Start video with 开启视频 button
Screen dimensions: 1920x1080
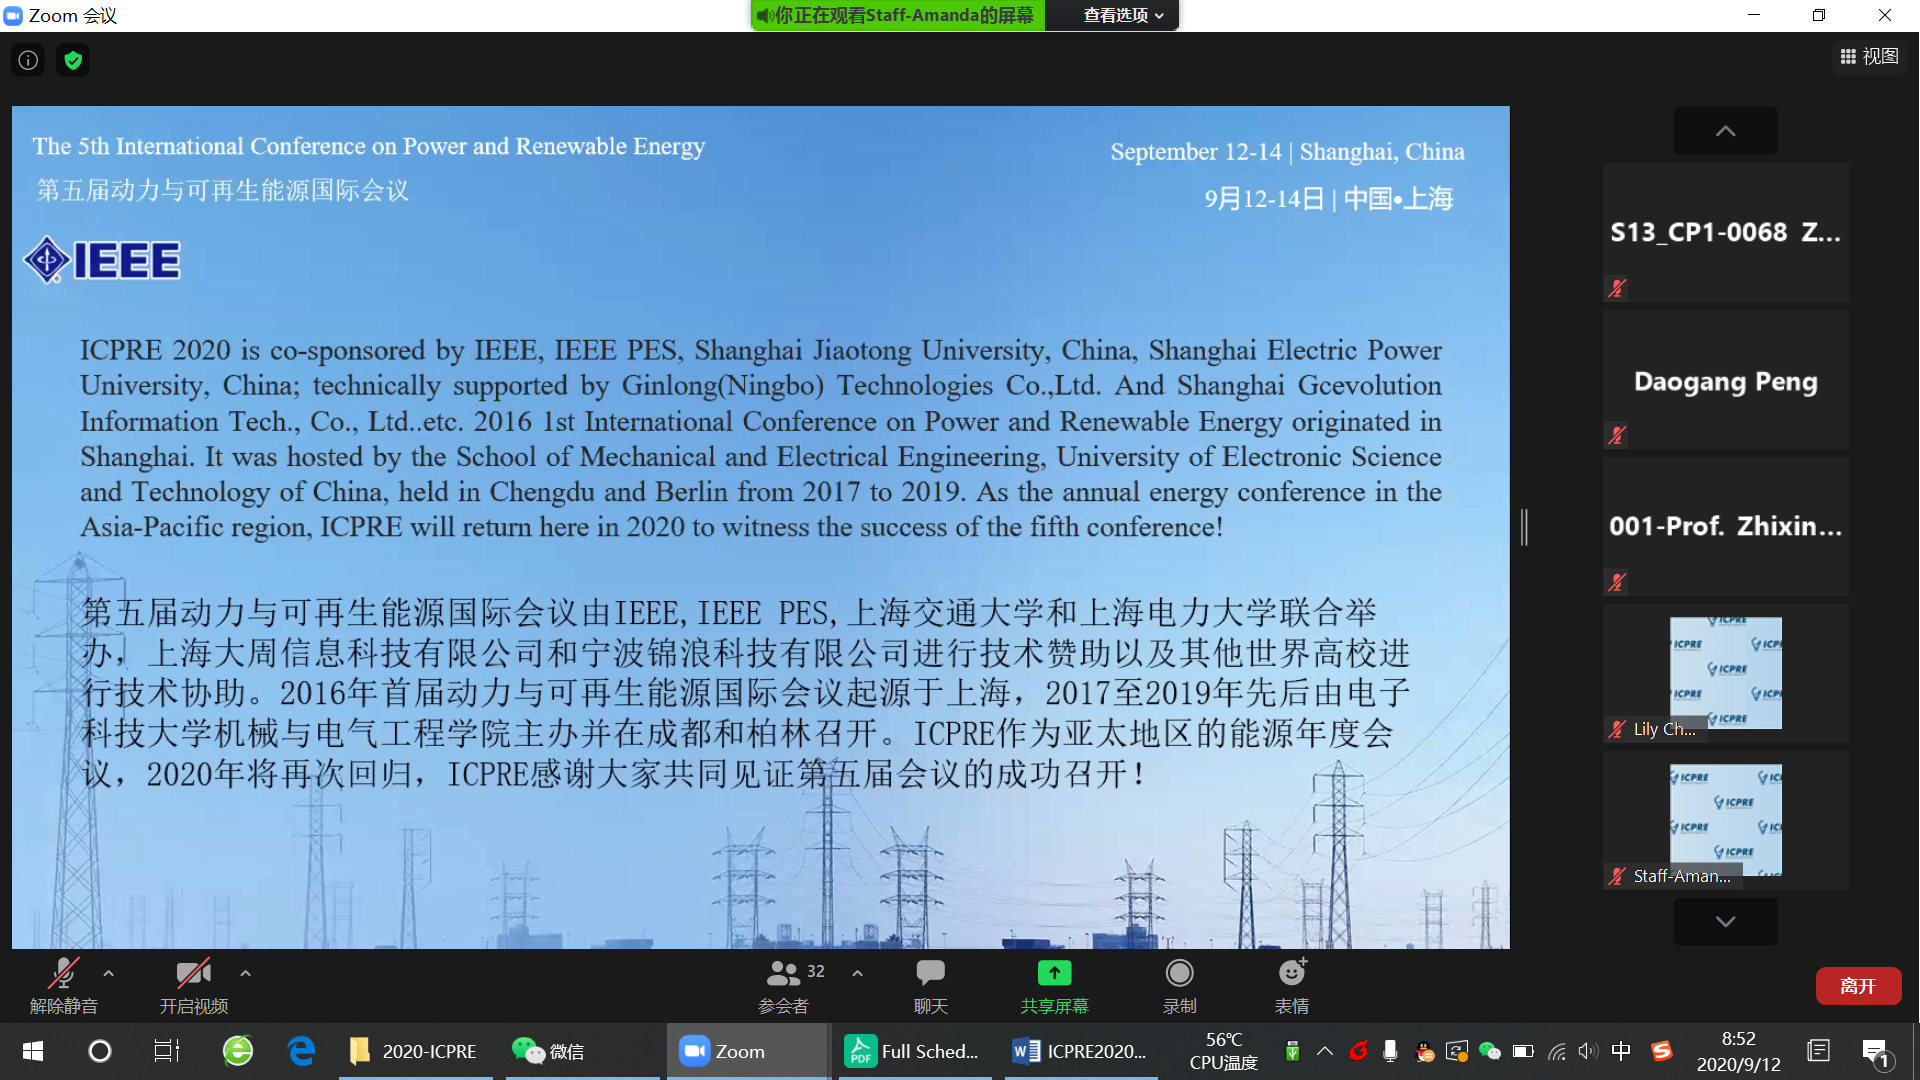(193, 985)
